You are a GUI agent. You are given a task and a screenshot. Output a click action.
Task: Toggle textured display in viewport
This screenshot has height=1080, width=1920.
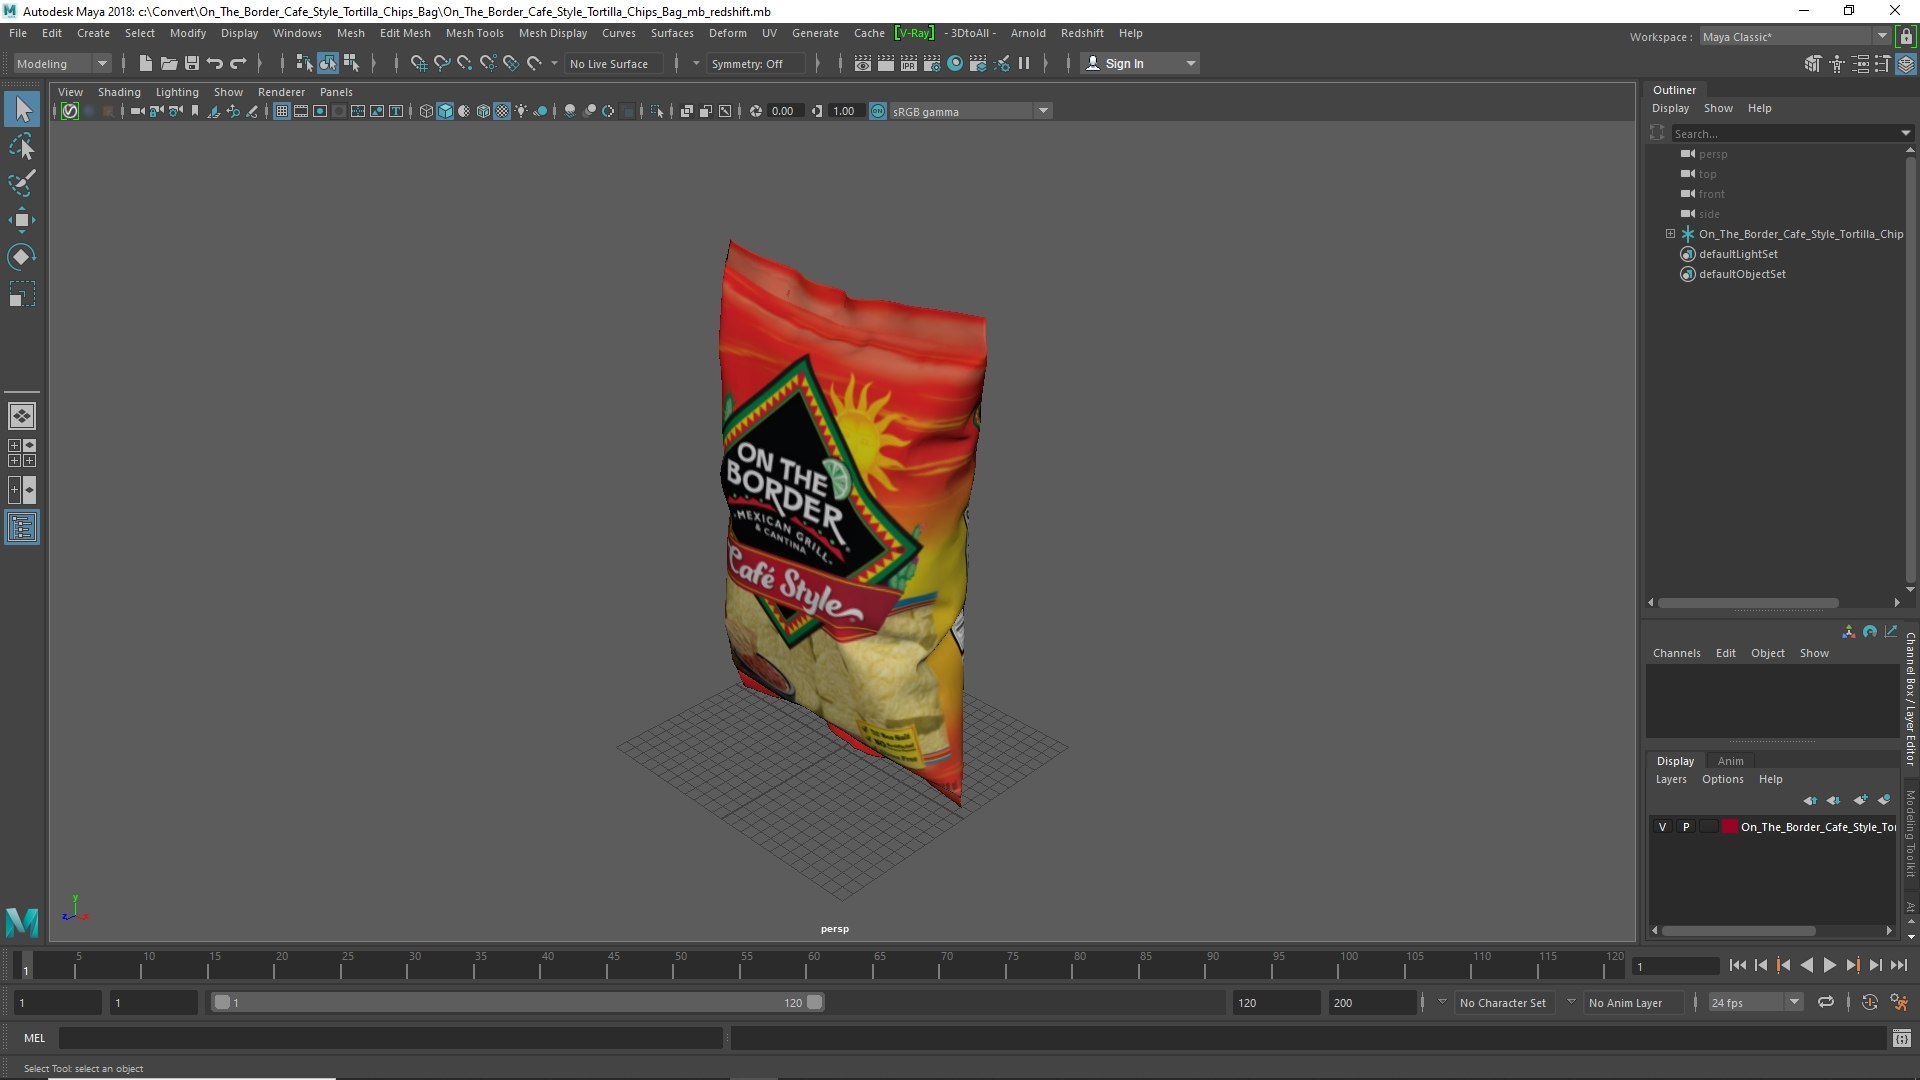pos(502,111)
